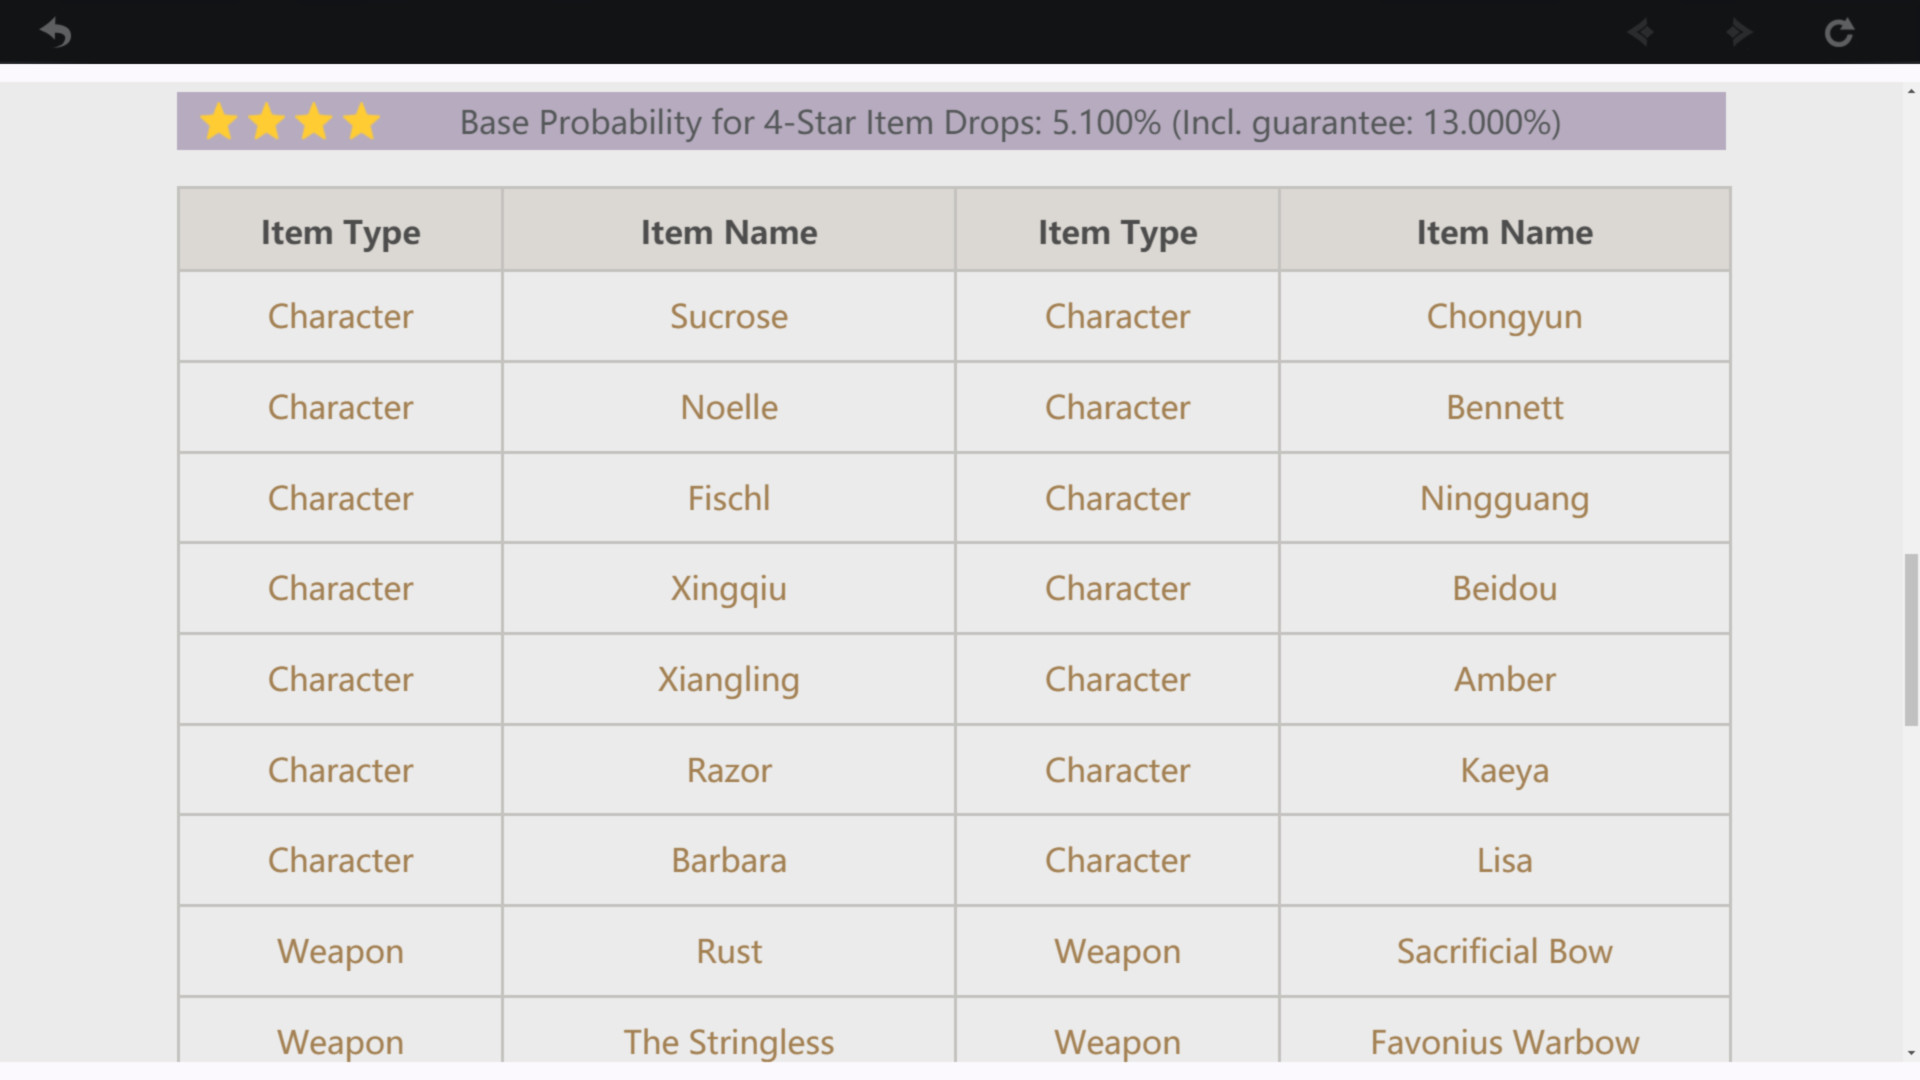1920x1080 pixels.
Task: Click the vertical scrollbar thumb
Action: coord(1911,640)
